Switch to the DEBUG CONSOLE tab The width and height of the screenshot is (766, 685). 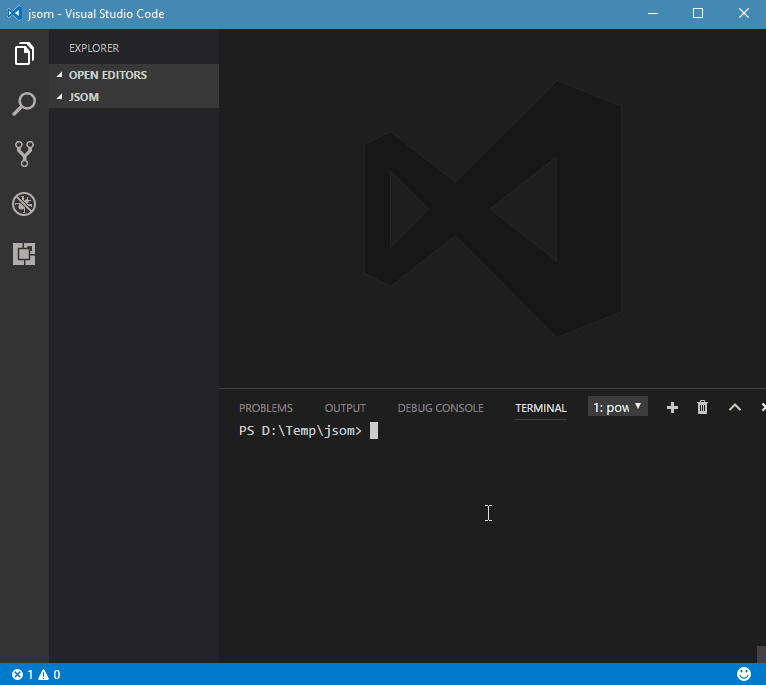tap(441, 408)
